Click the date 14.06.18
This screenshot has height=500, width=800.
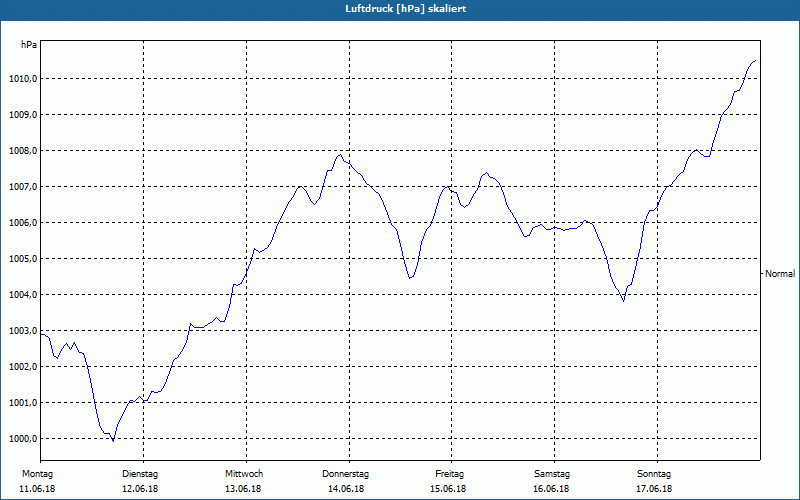coord(346,489)
